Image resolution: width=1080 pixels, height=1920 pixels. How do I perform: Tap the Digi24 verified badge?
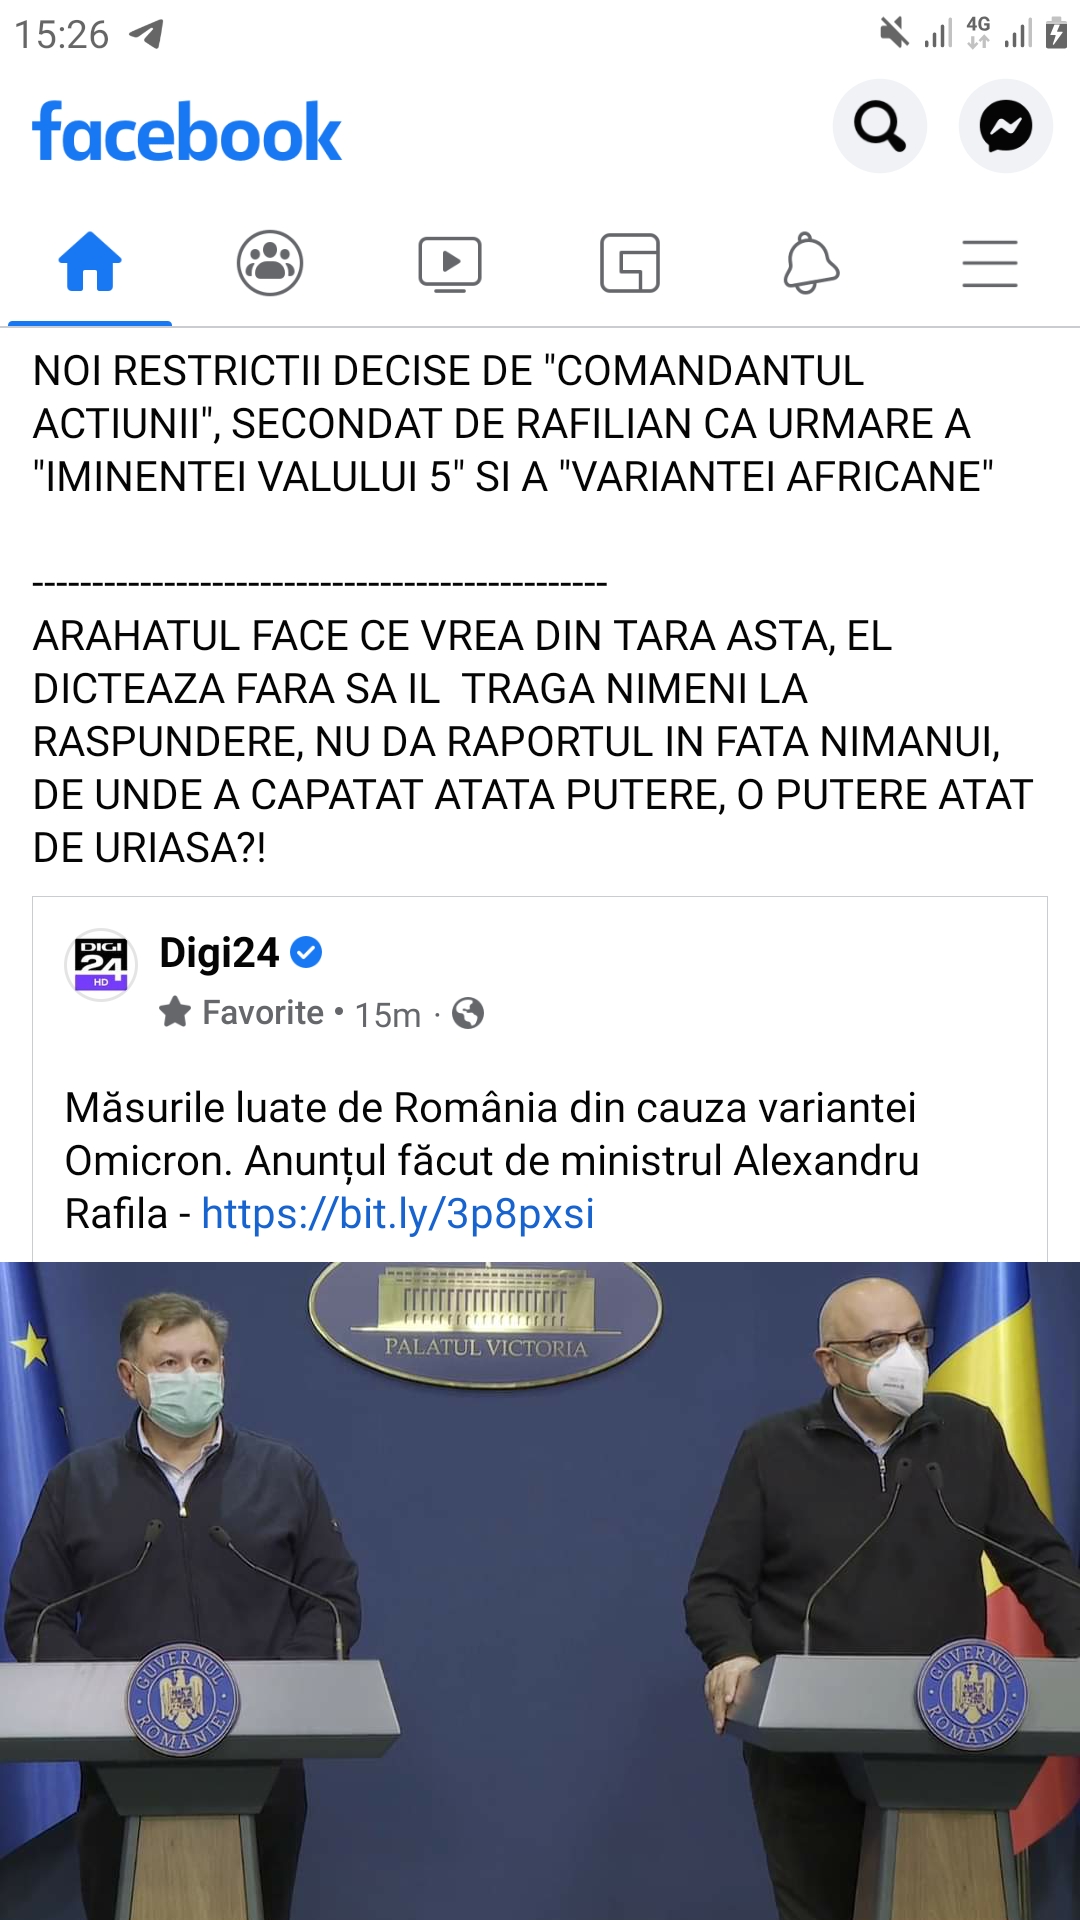tap(306, 953)
